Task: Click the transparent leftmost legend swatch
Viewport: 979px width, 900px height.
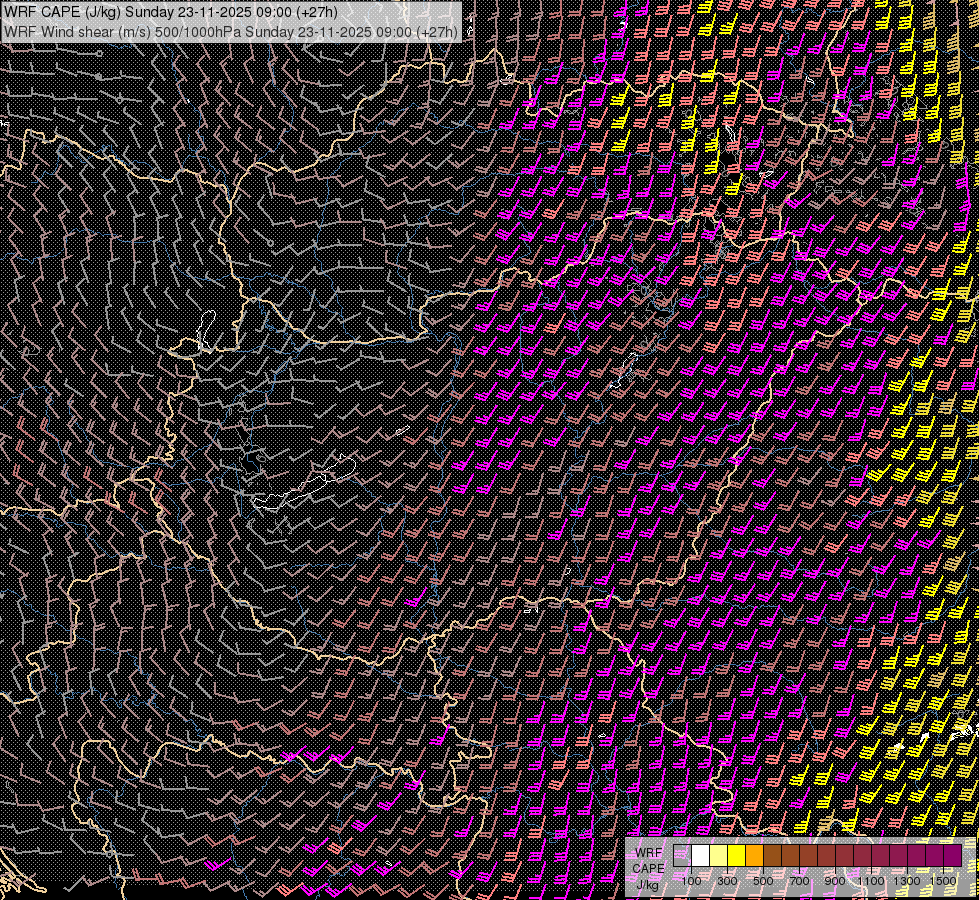Action: click(682, 855)
